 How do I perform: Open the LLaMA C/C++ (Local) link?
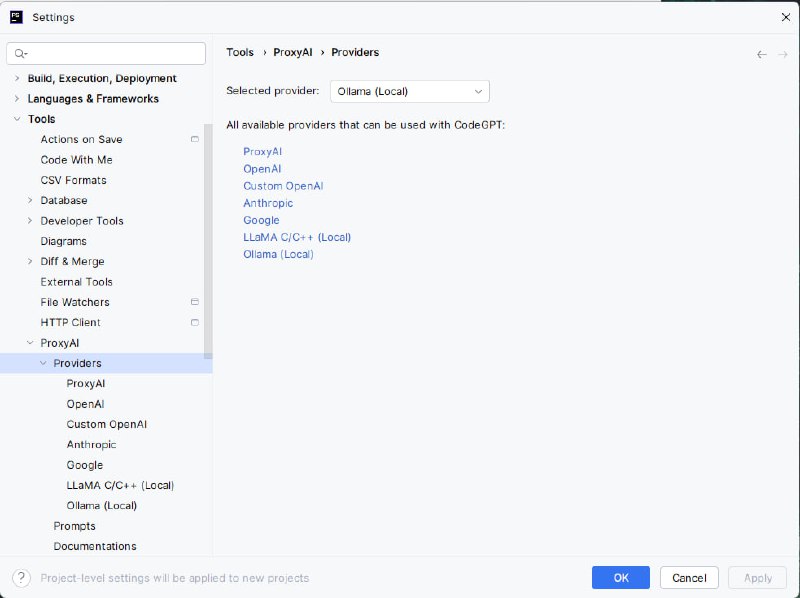[297, 237]
